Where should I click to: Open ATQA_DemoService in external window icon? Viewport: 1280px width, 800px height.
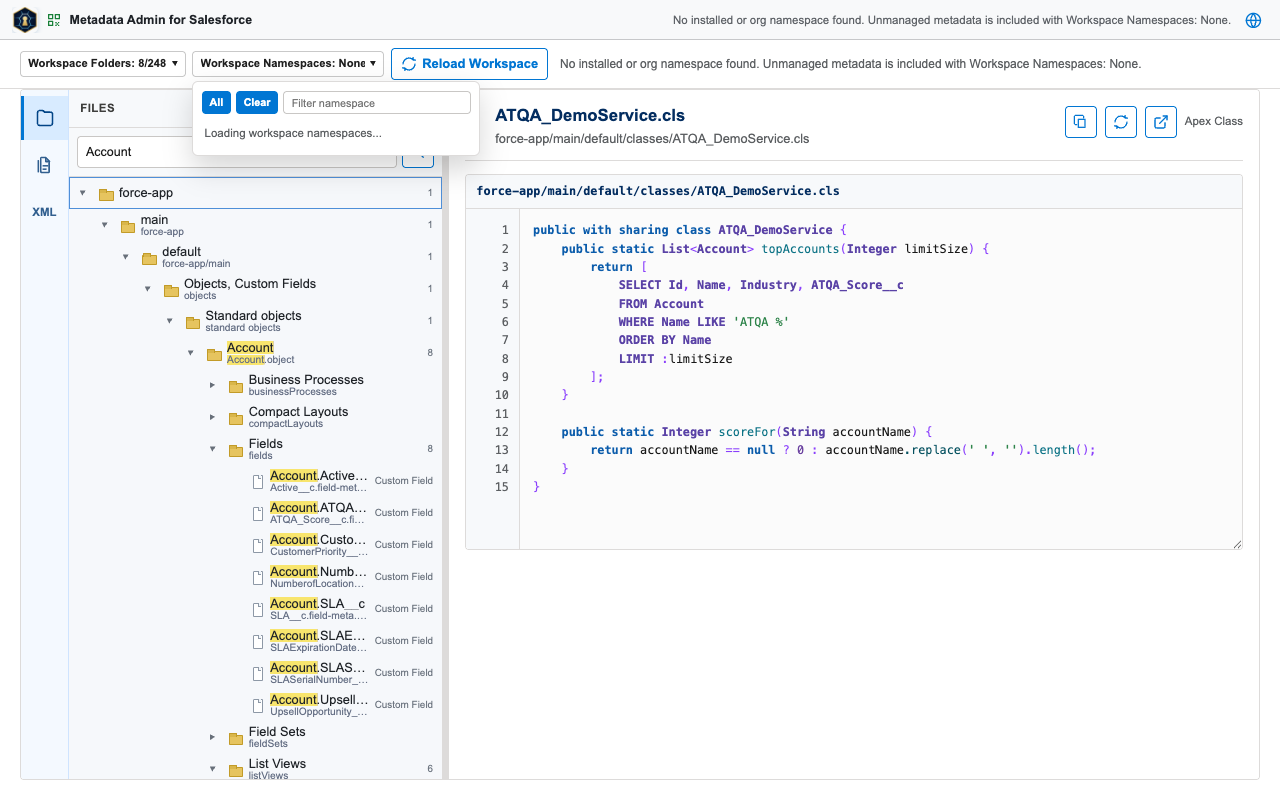(x=1161, y=122)
